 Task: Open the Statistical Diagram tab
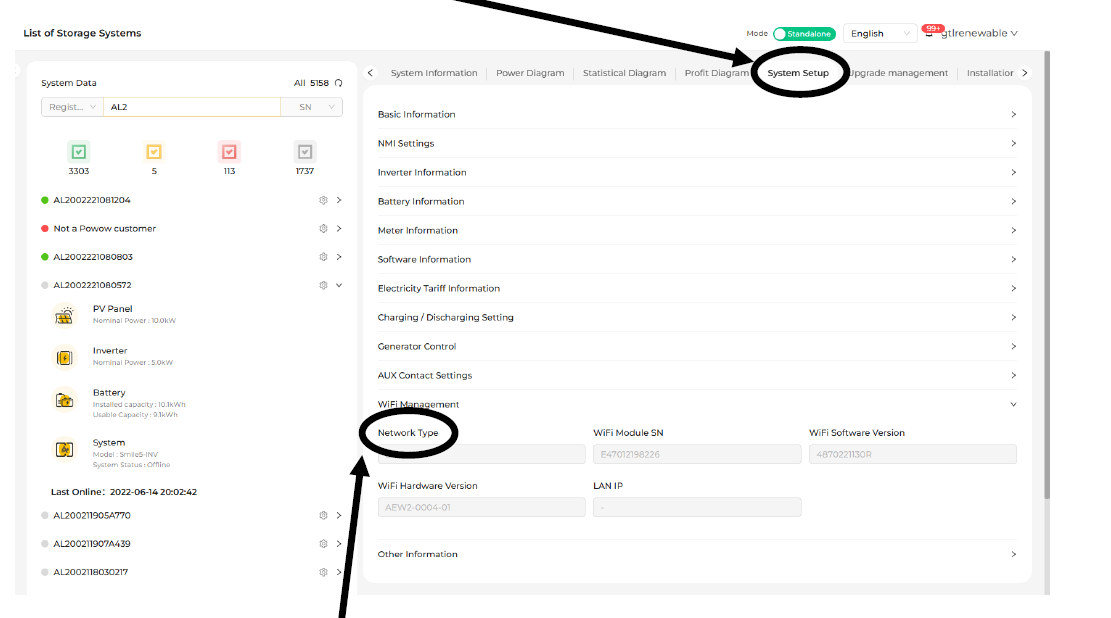click(624, 73)
